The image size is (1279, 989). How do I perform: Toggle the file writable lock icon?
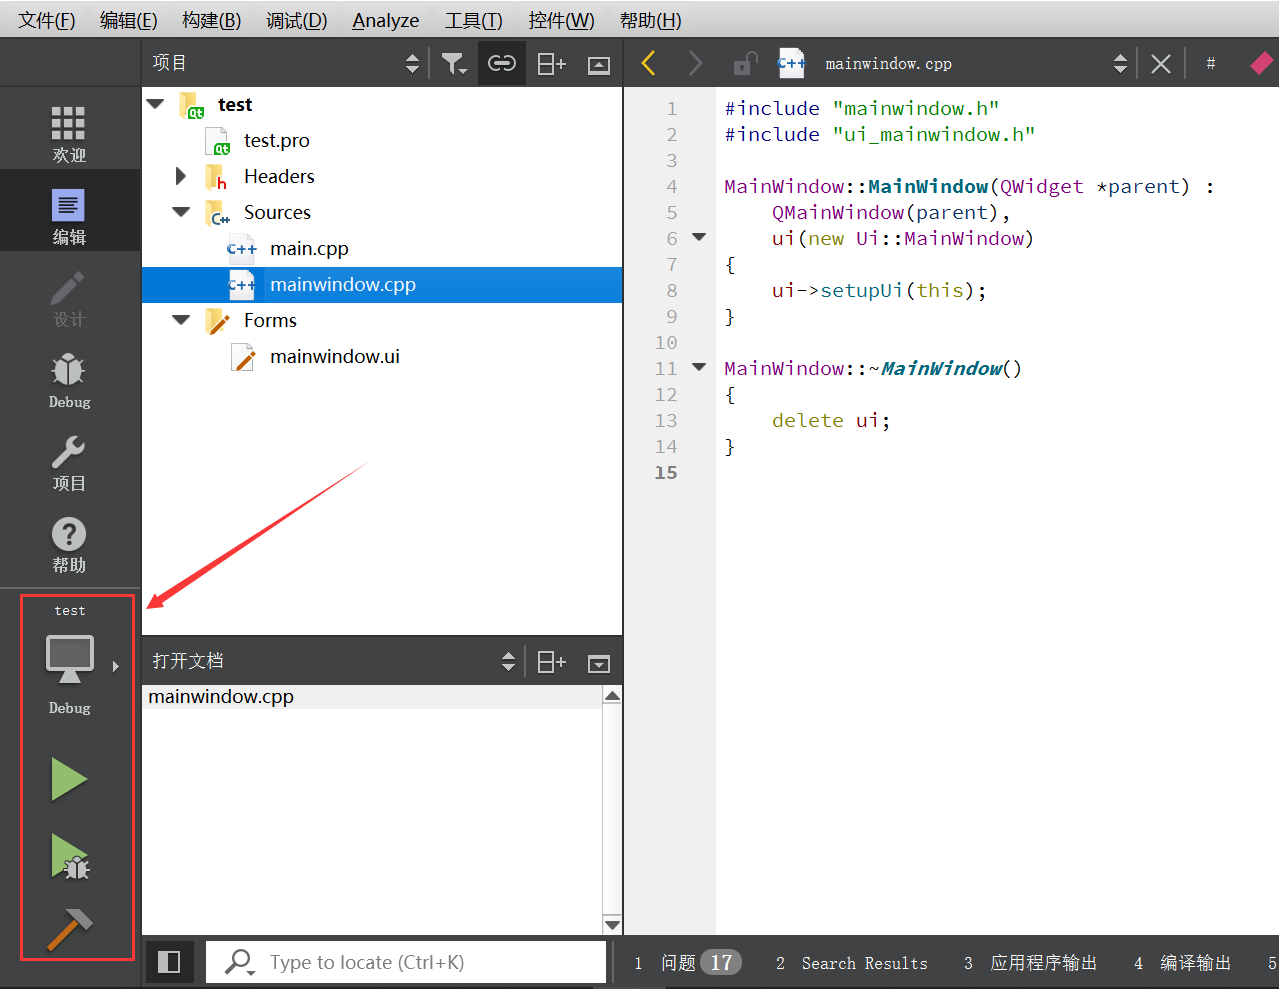(x=745, y=64)
